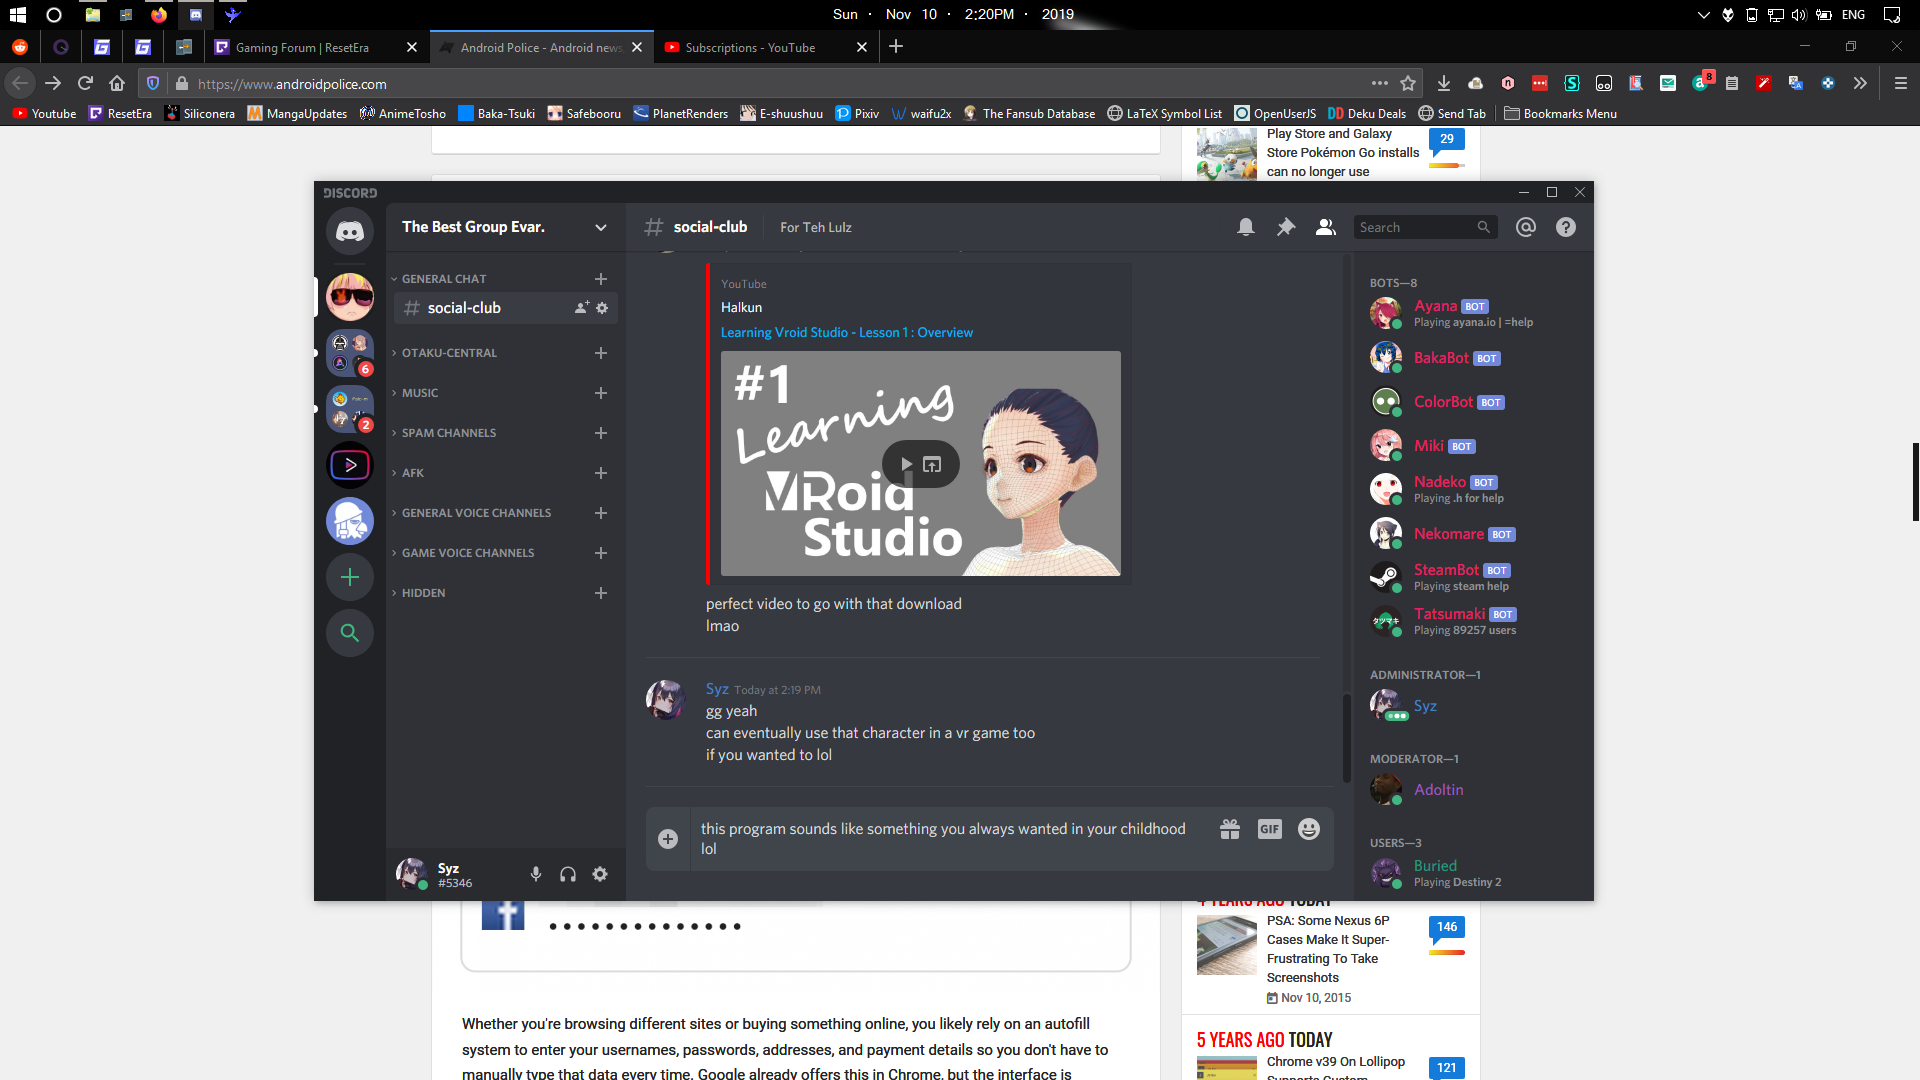The height and width of the screenshot is (1080, 1920).
Task: Click the Discord search field
Action: click(x=1415, y=227)
